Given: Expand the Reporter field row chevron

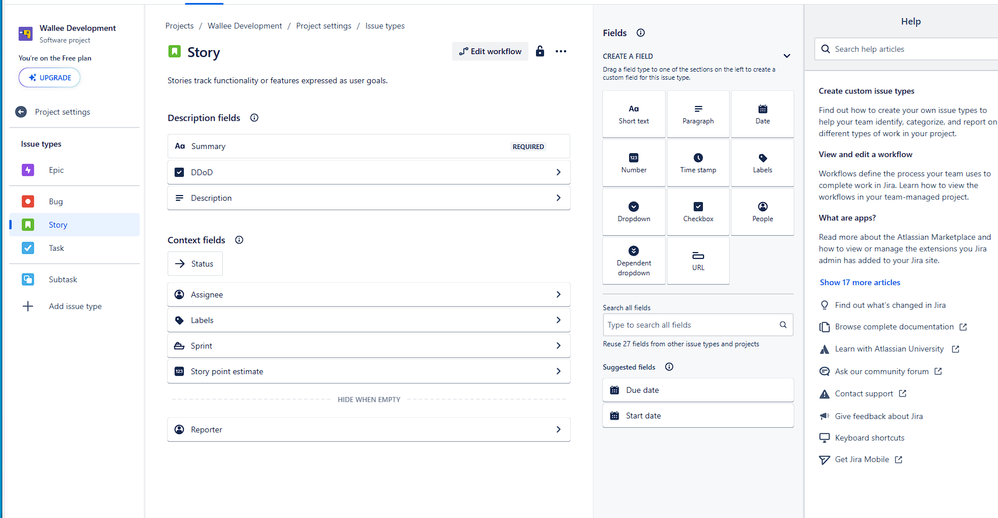Looking at the screenshot, I should (x=558, y=430).
